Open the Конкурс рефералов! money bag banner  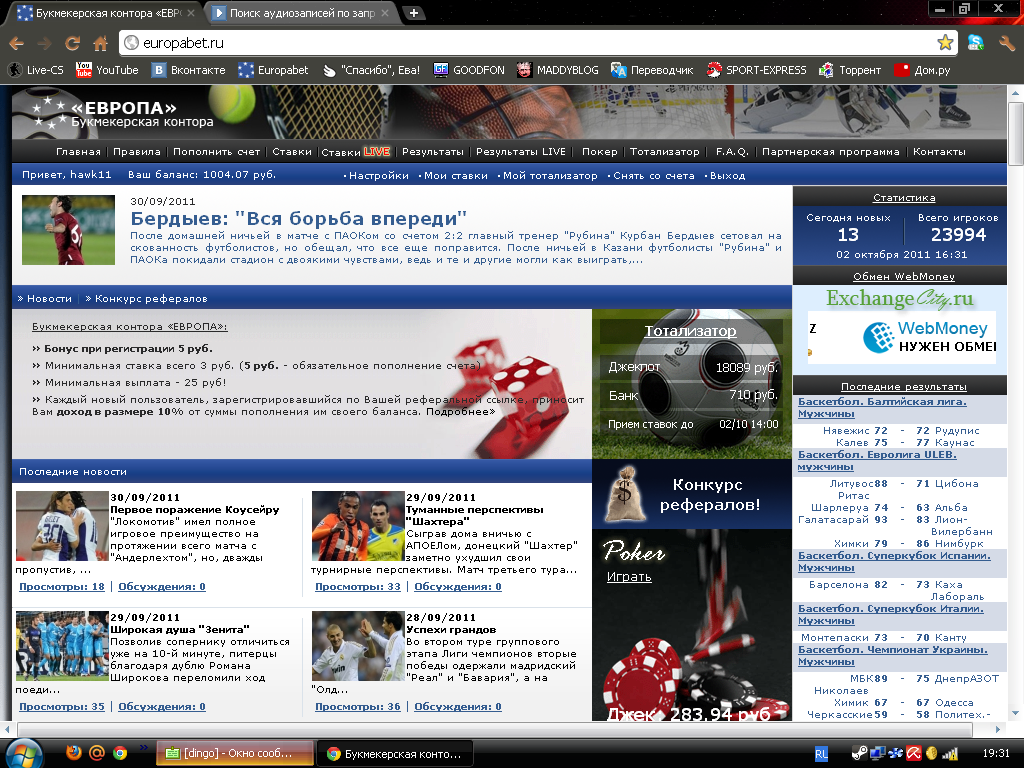692,494
